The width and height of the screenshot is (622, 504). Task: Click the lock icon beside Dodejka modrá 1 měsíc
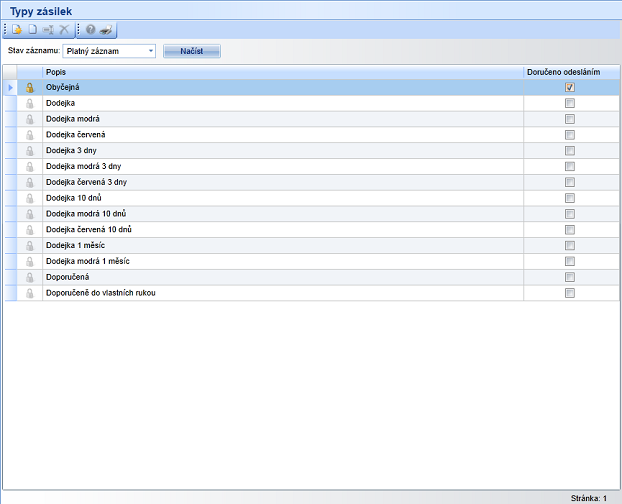tap(30, 262)
